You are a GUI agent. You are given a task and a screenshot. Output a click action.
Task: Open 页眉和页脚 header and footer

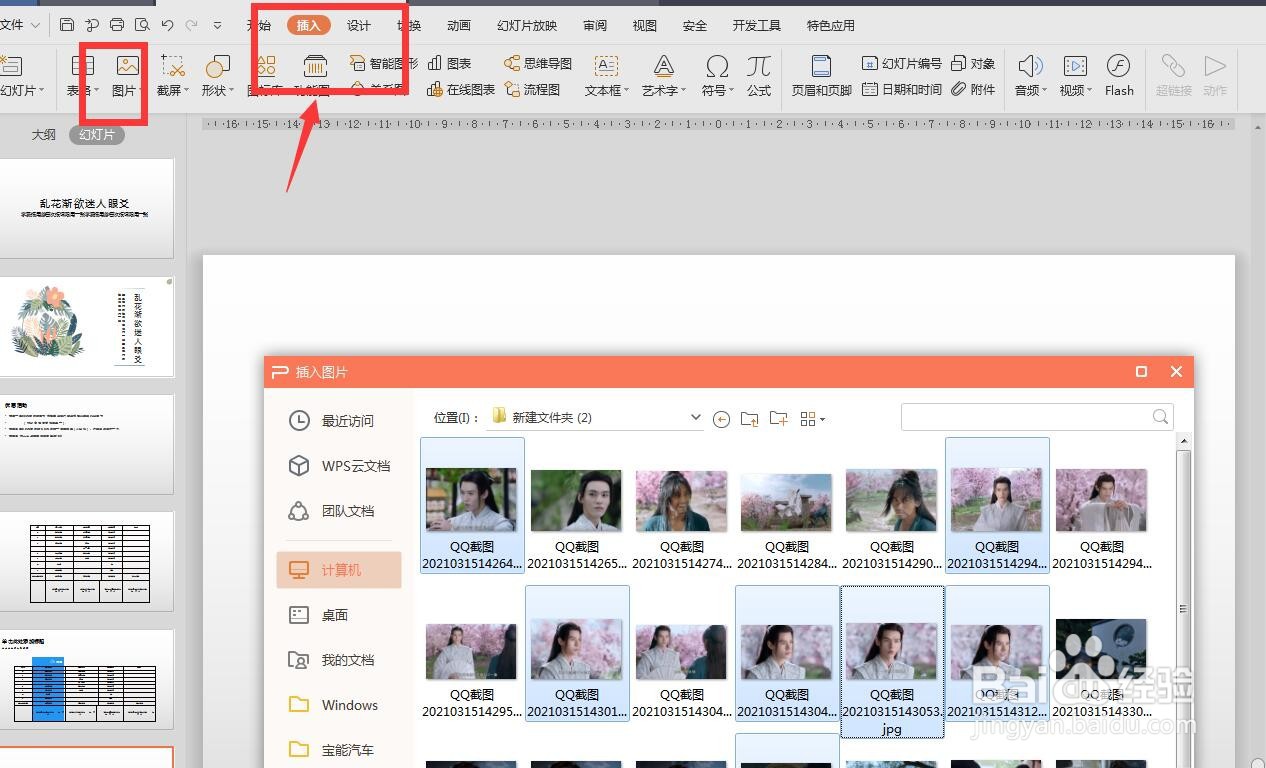[821, 76]
